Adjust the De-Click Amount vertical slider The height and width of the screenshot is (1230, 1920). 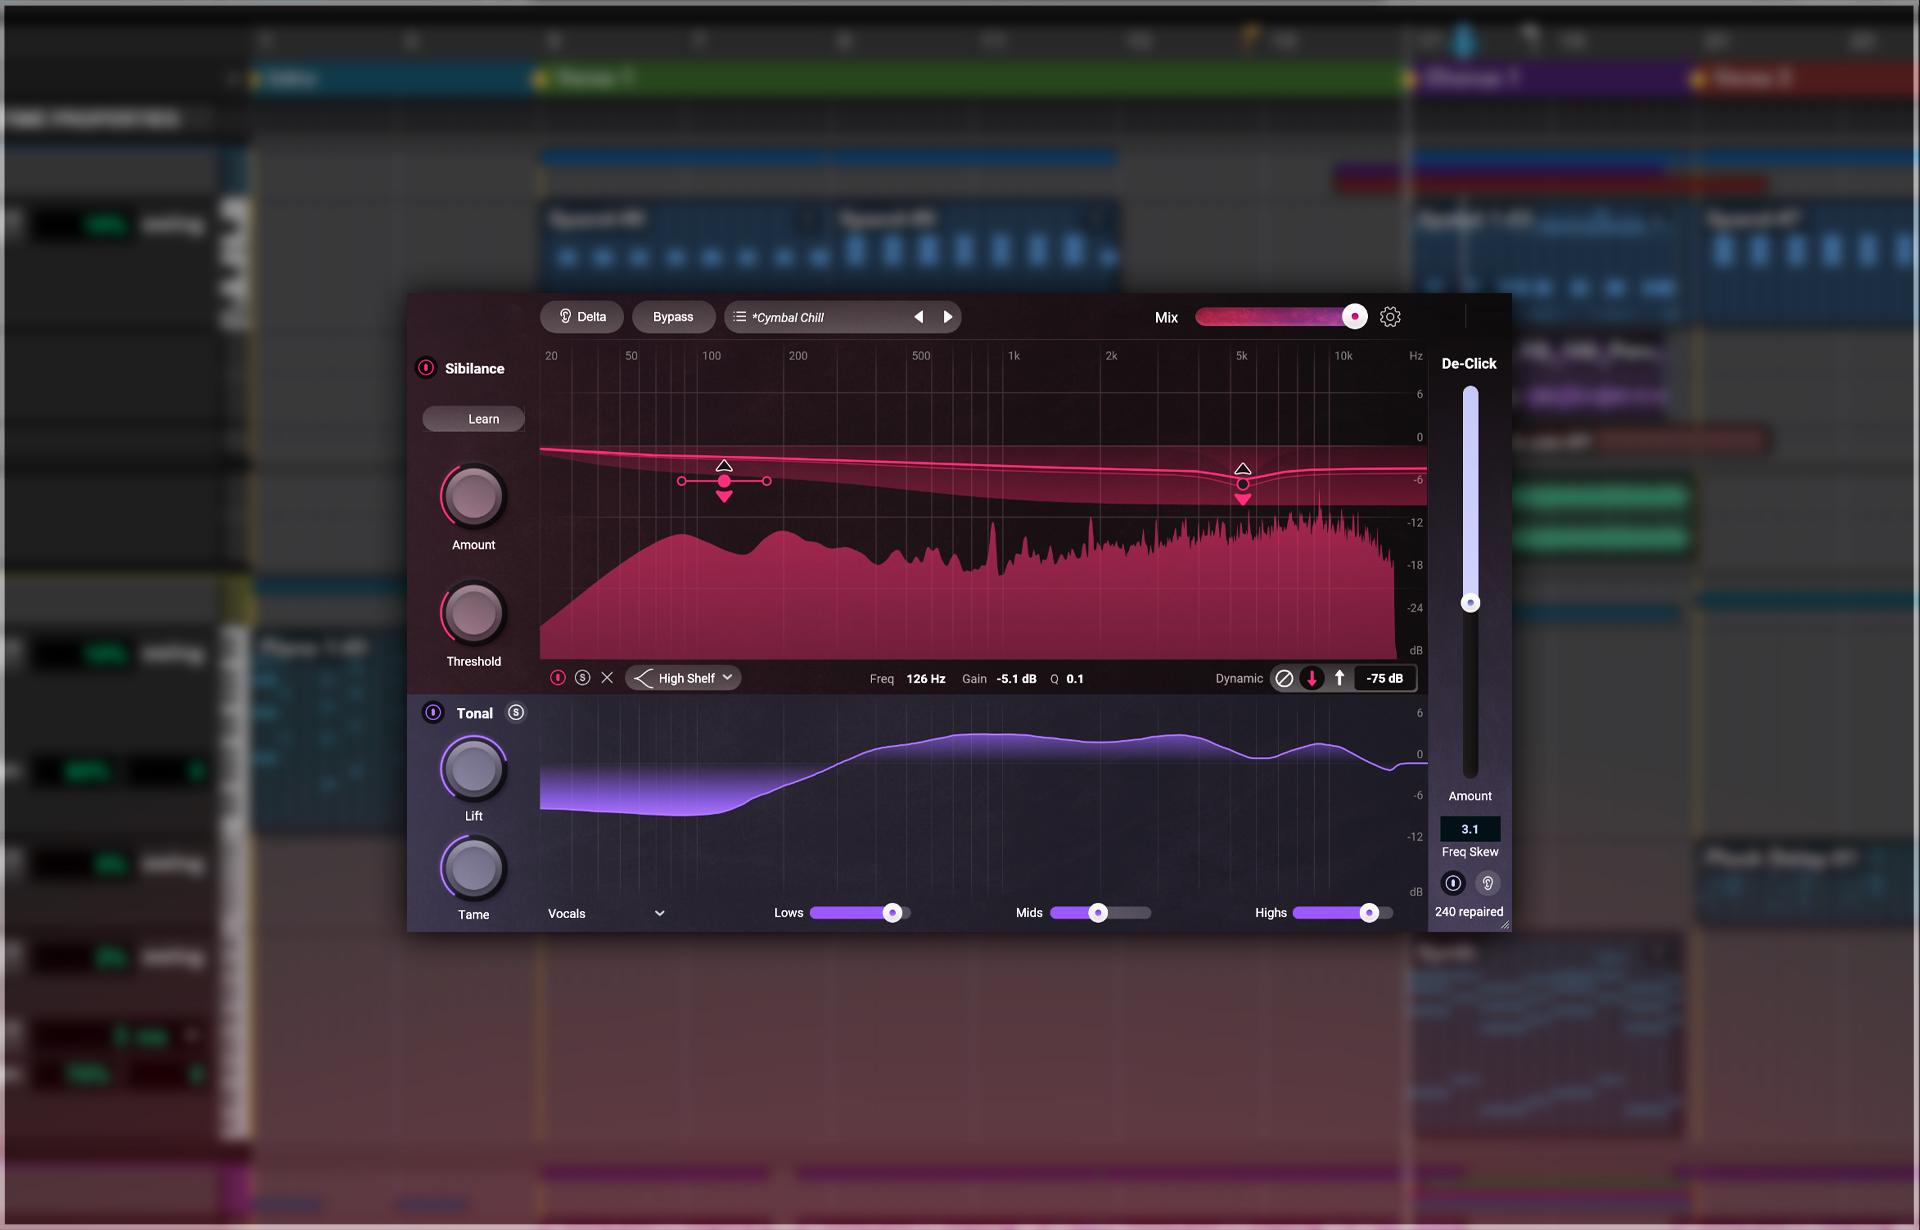click(x=1470, y=603)
